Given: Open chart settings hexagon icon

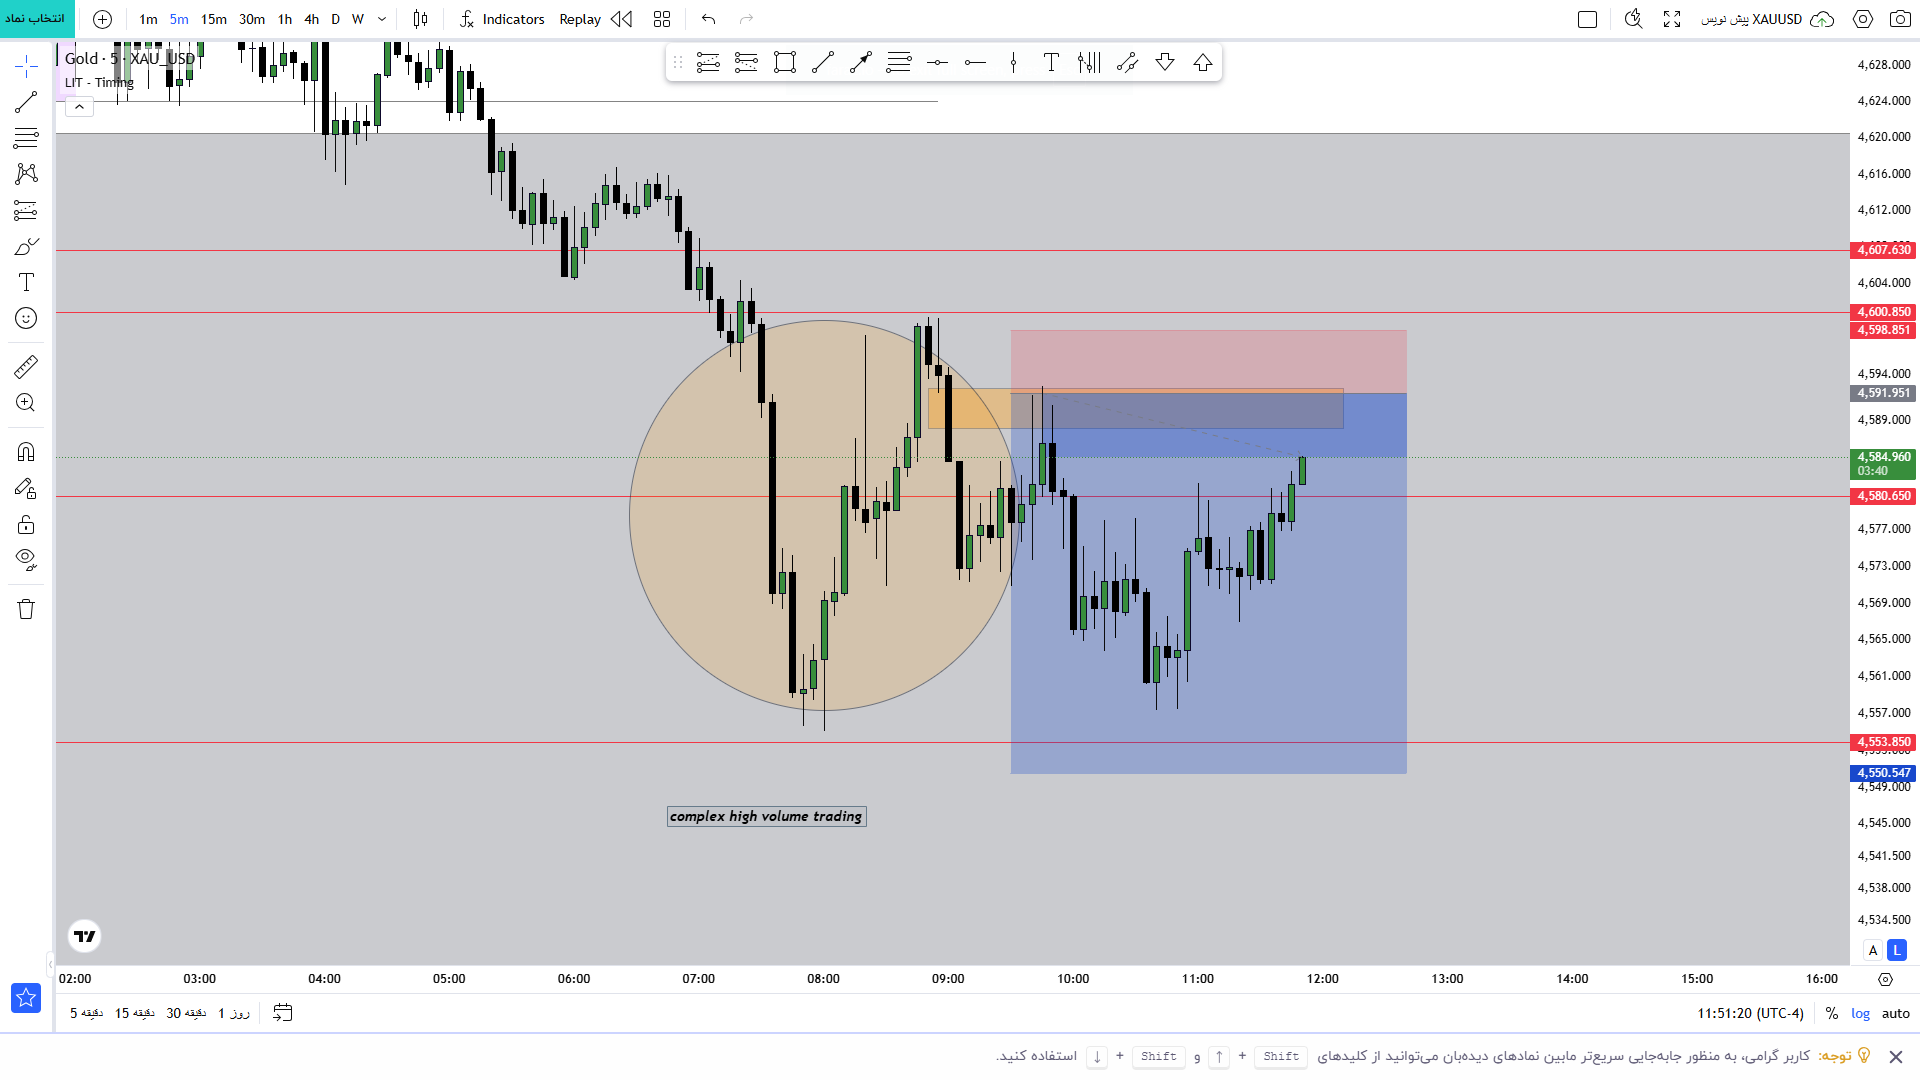Looking at the screenshot, I should click(1863, 19).
